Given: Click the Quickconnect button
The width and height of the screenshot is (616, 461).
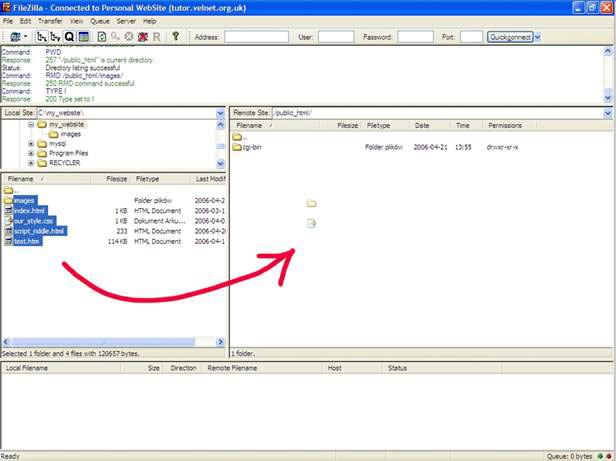Looking at the screenshot, I should click(510, 37).
